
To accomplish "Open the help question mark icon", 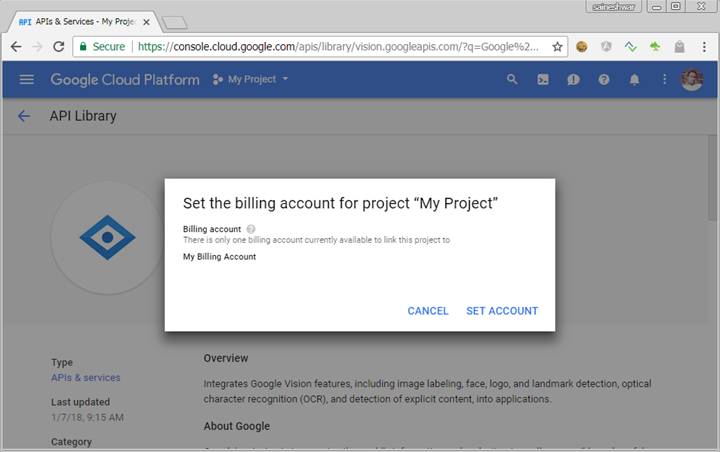I will [x=604, y=79].
